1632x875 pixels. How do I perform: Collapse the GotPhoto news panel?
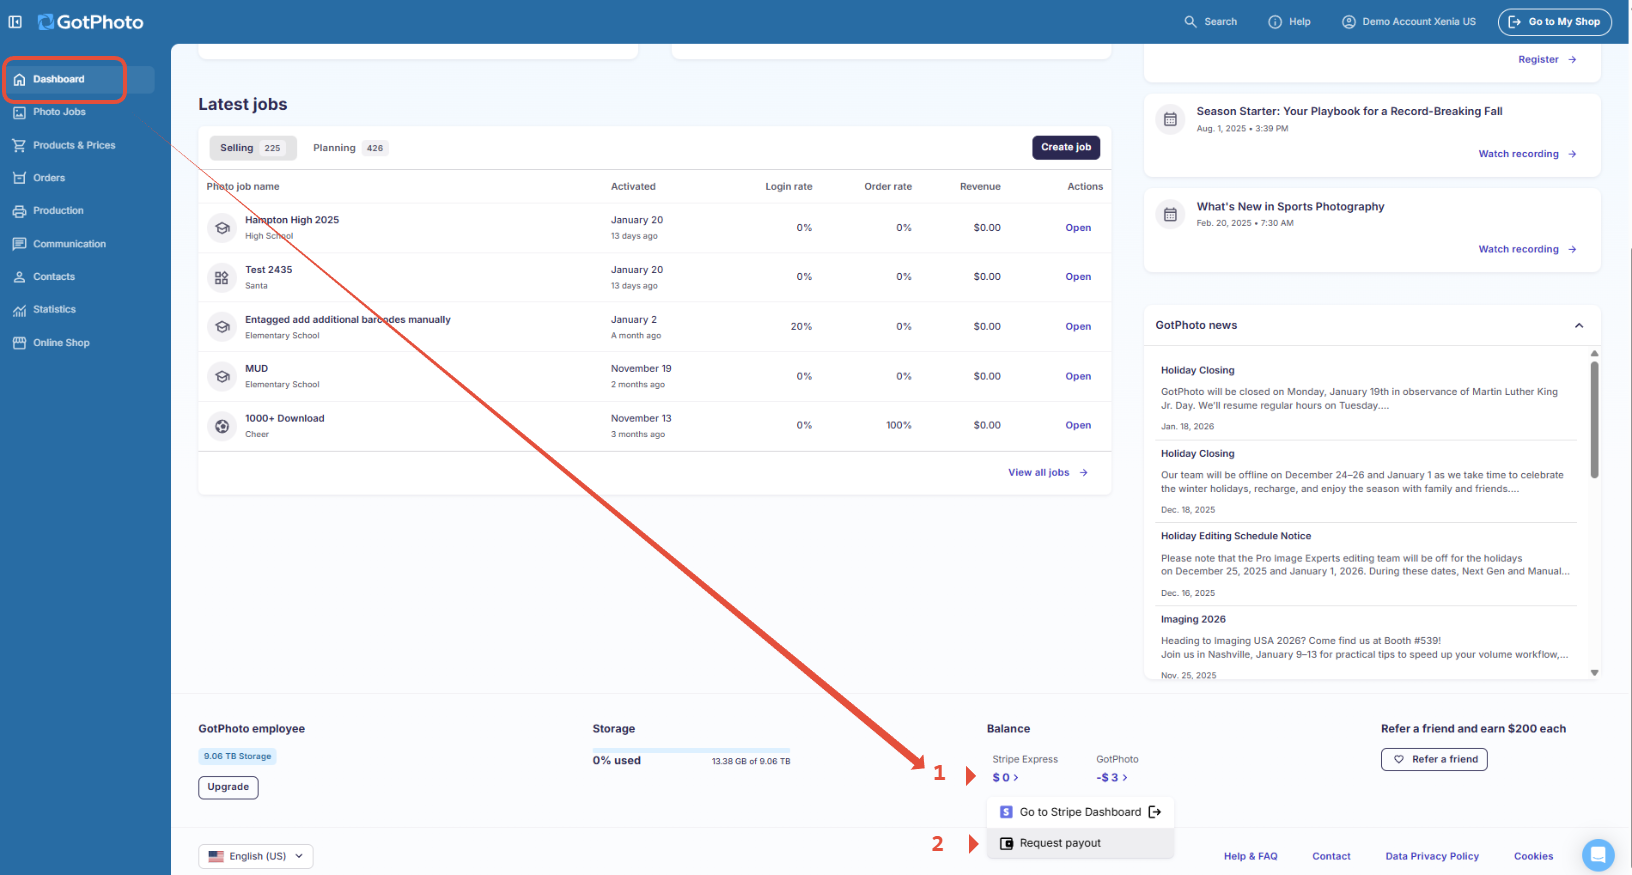1579,325
